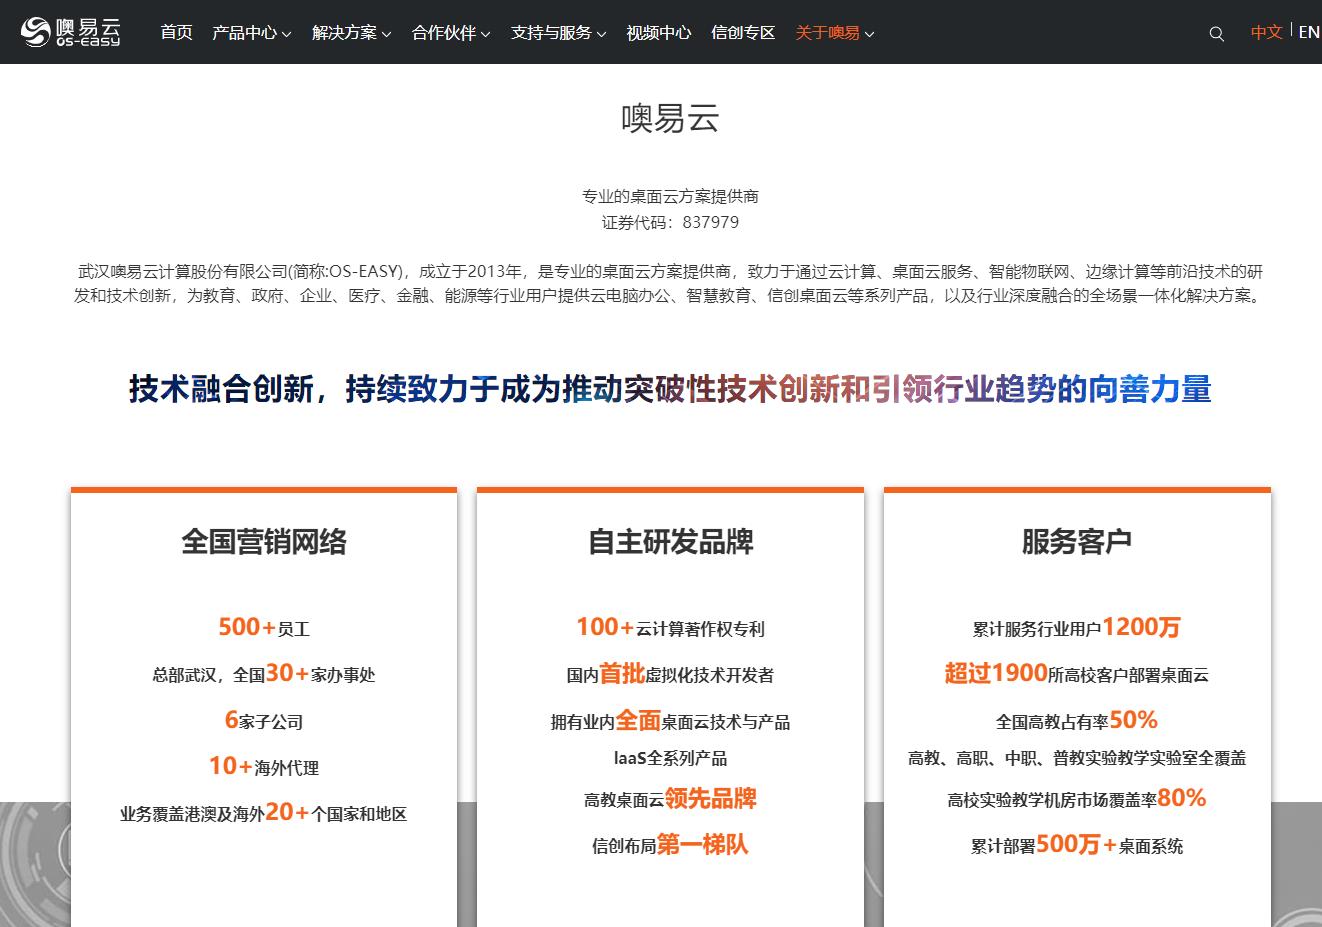Open the 产品中心 menu
1322x927 pixels.
(244, 32)
